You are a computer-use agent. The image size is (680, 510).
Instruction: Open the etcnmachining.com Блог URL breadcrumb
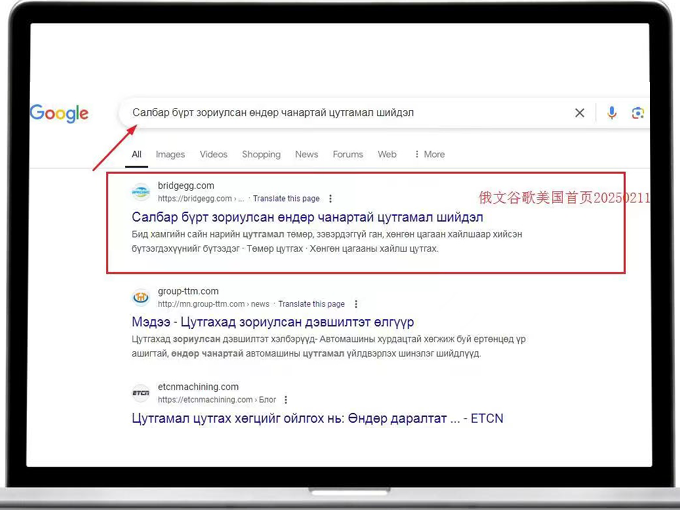217,400
